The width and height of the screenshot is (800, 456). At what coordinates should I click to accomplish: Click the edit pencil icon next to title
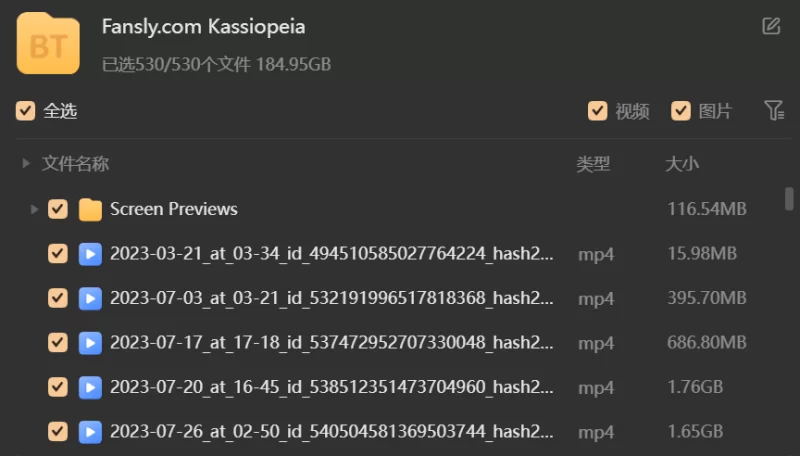point(771,26)
